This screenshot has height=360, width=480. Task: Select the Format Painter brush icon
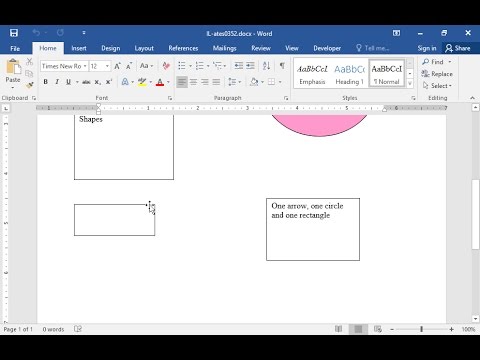pyautogui.click(x=30, y=85)
